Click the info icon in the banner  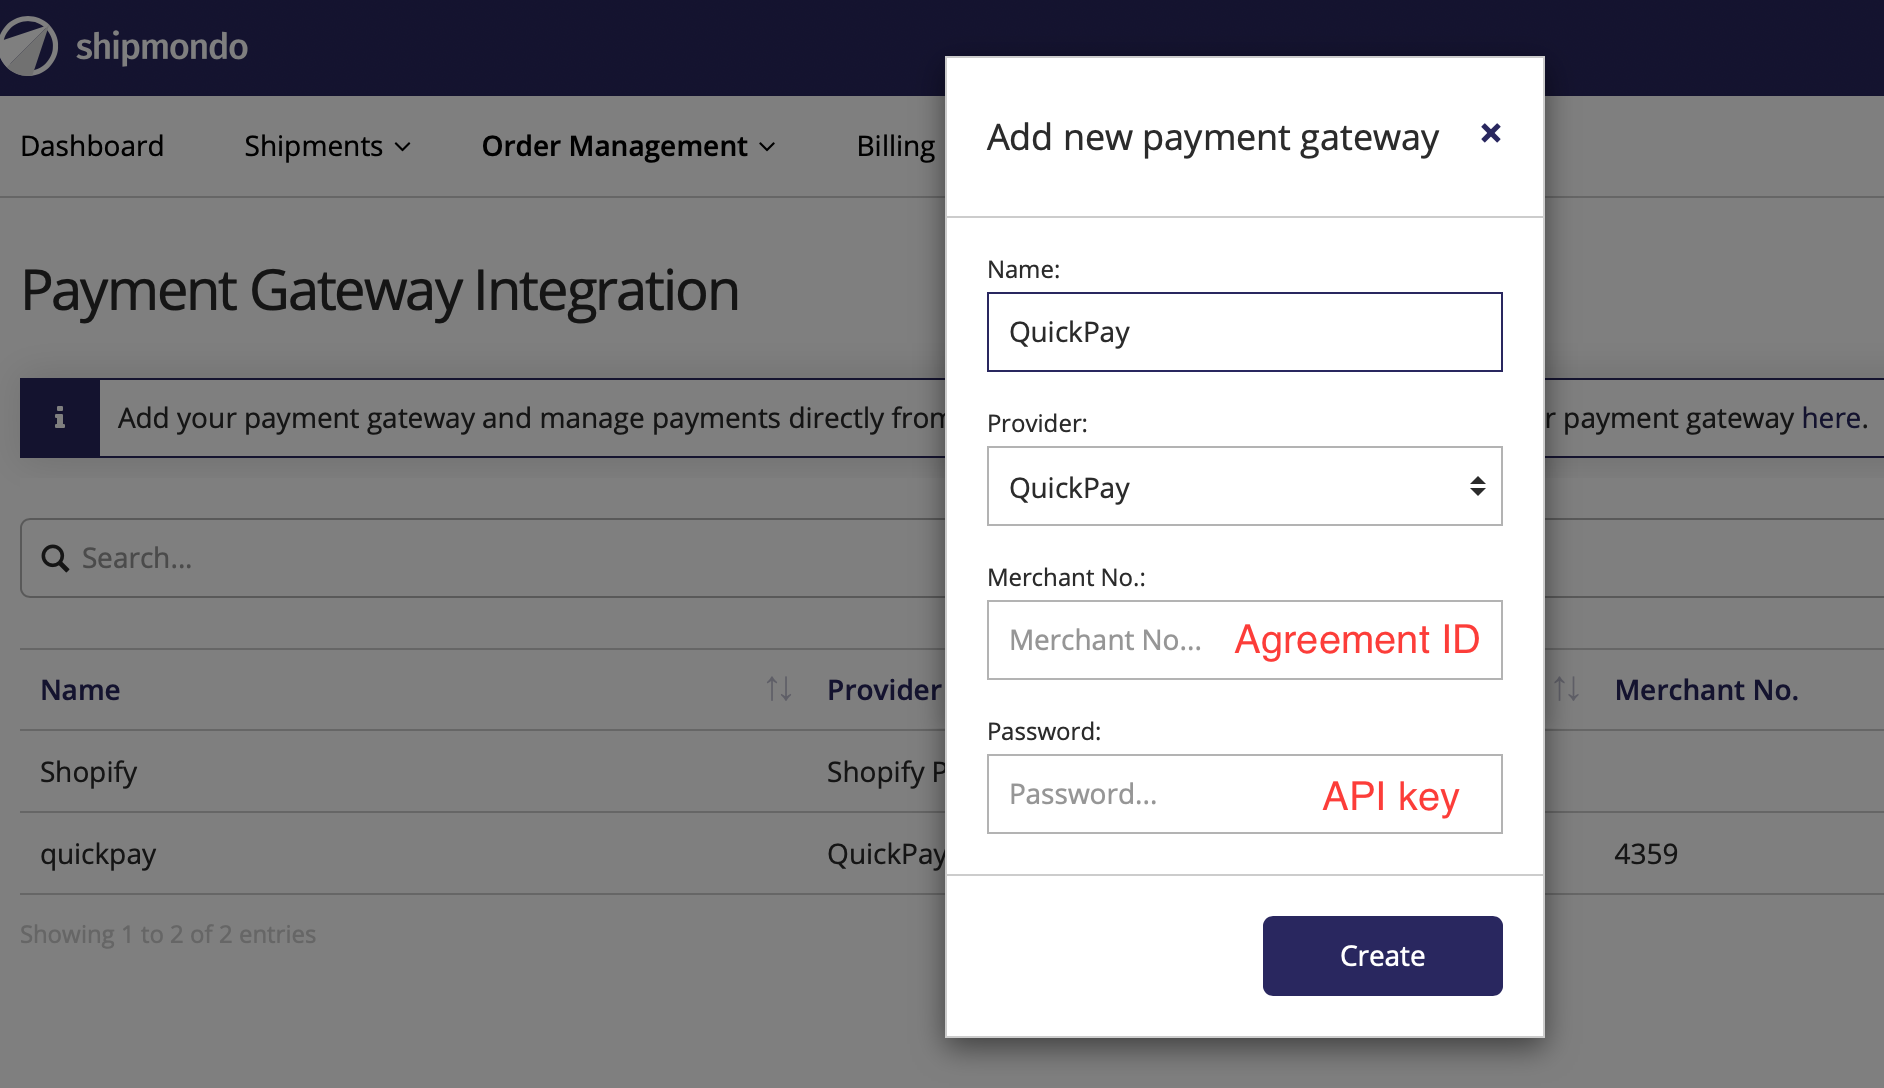[60, 417]
